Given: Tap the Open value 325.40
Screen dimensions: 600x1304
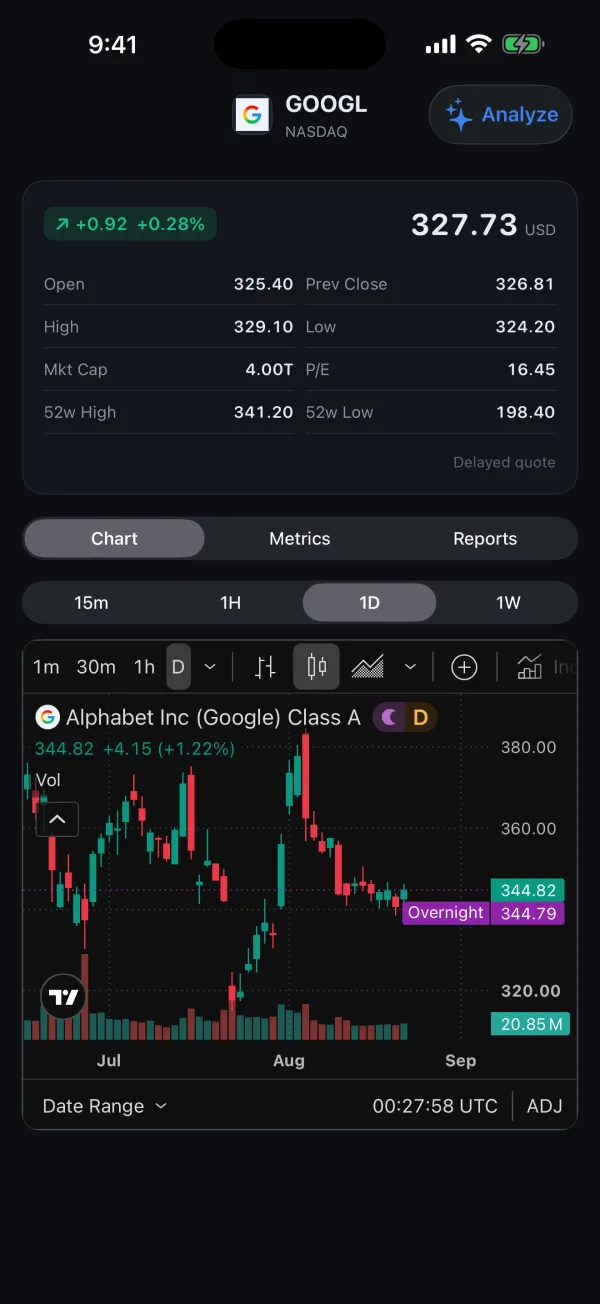Looking at the screenshot, I should 263,284.
